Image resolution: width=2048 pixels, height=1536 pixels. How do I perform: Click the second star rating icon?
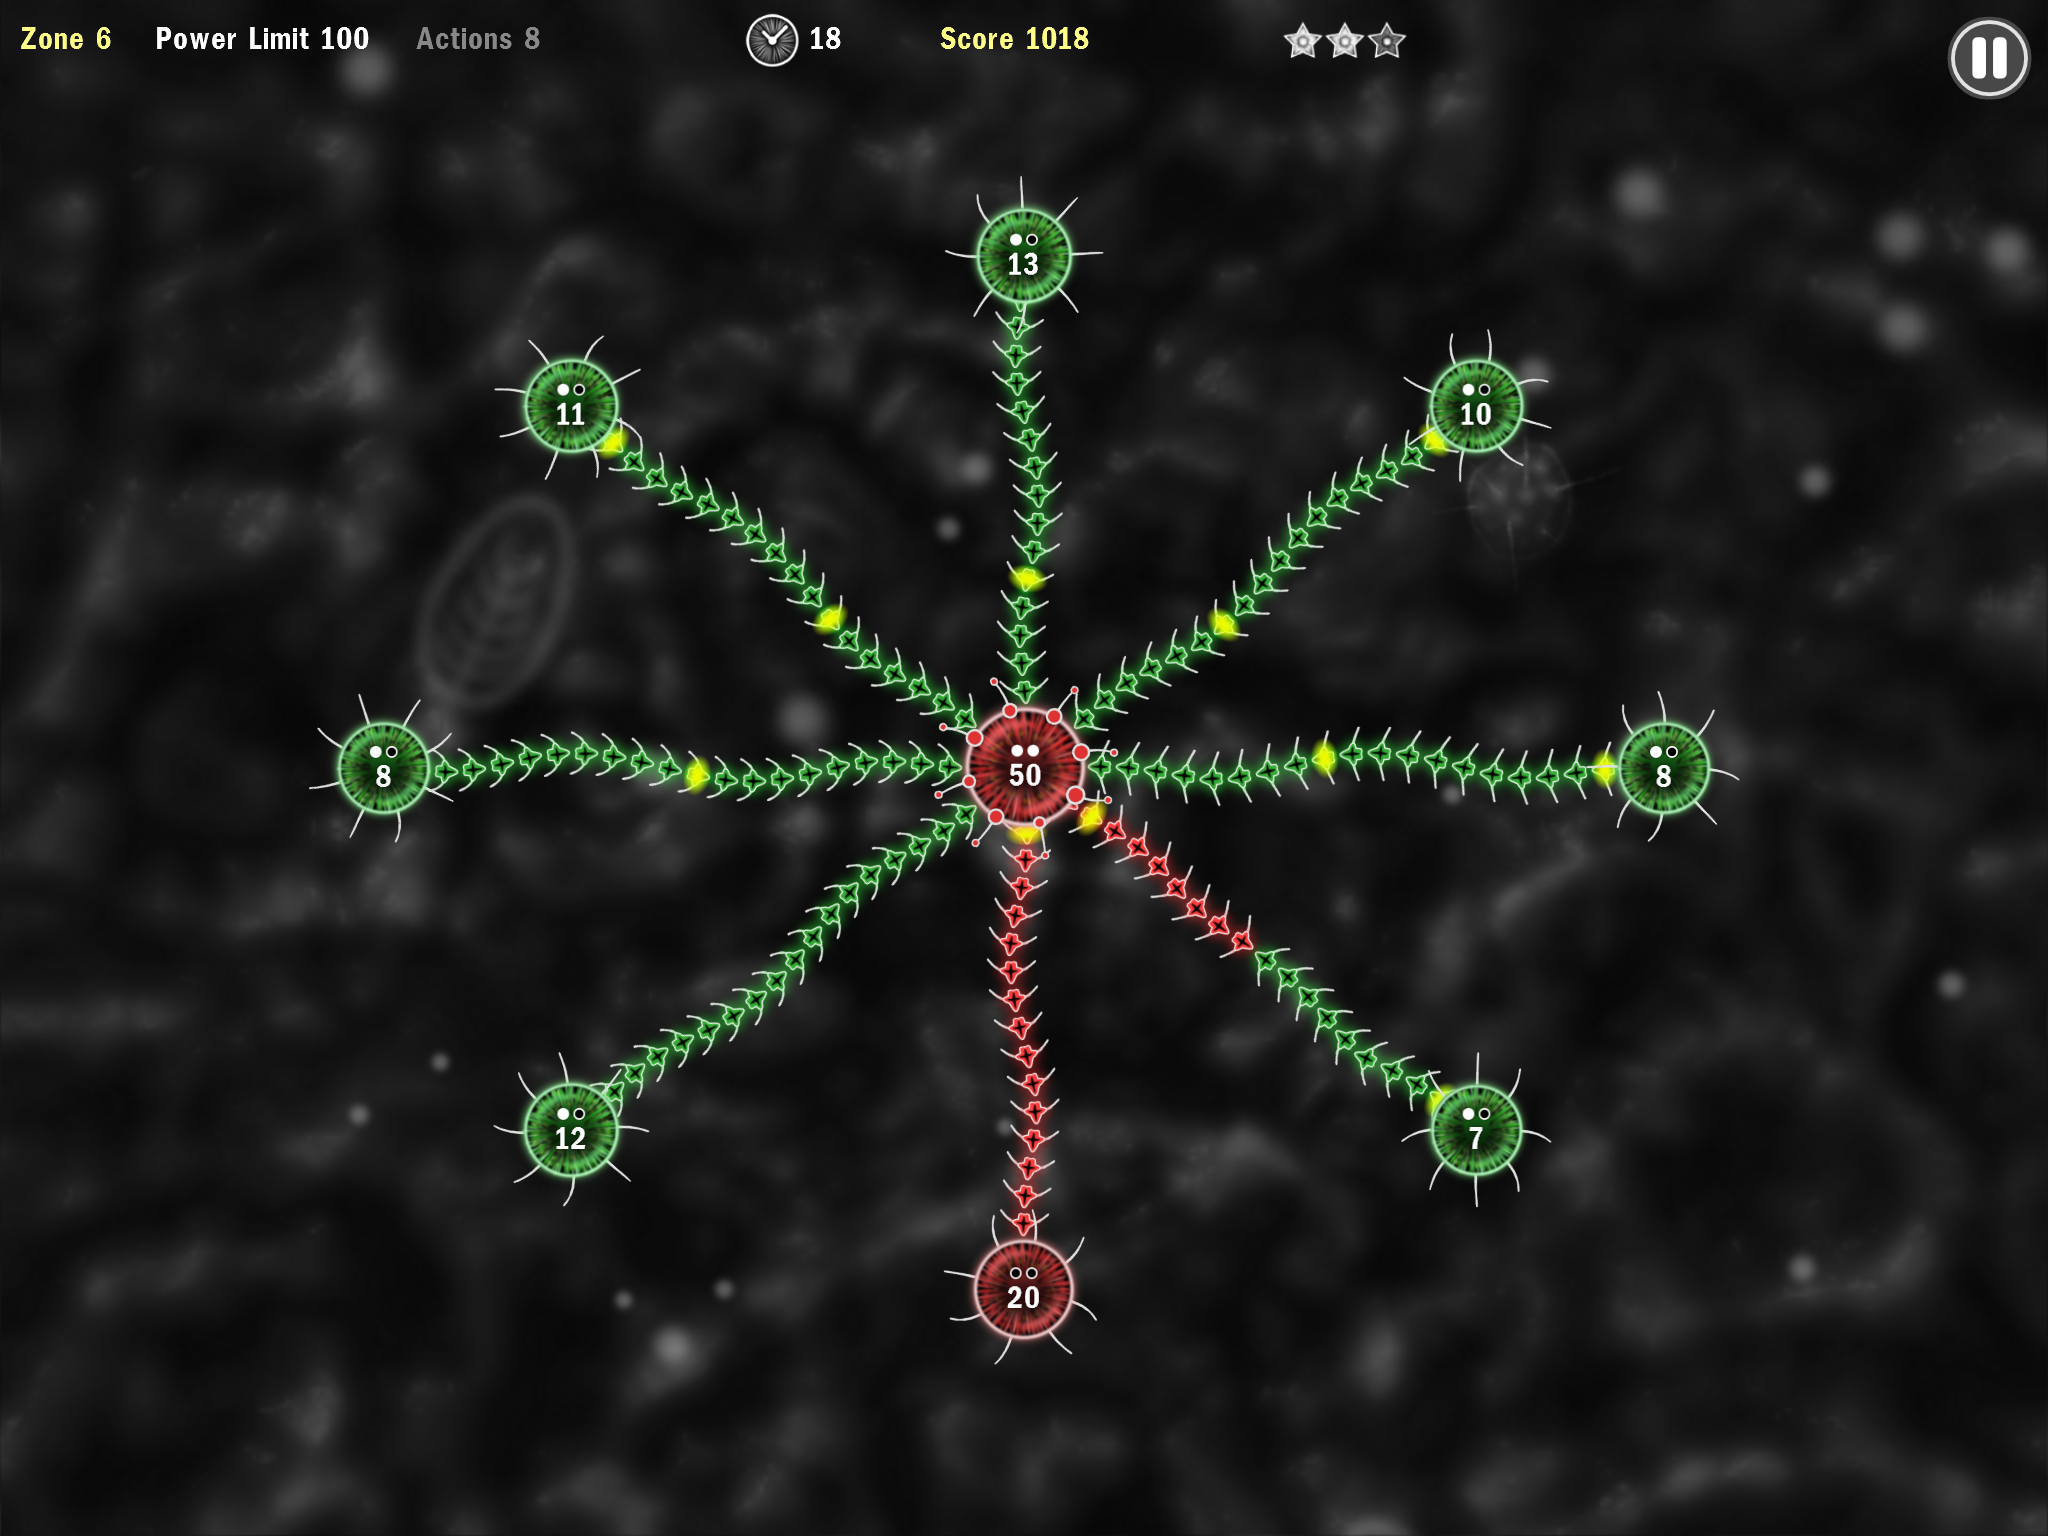coord(1345,41)
